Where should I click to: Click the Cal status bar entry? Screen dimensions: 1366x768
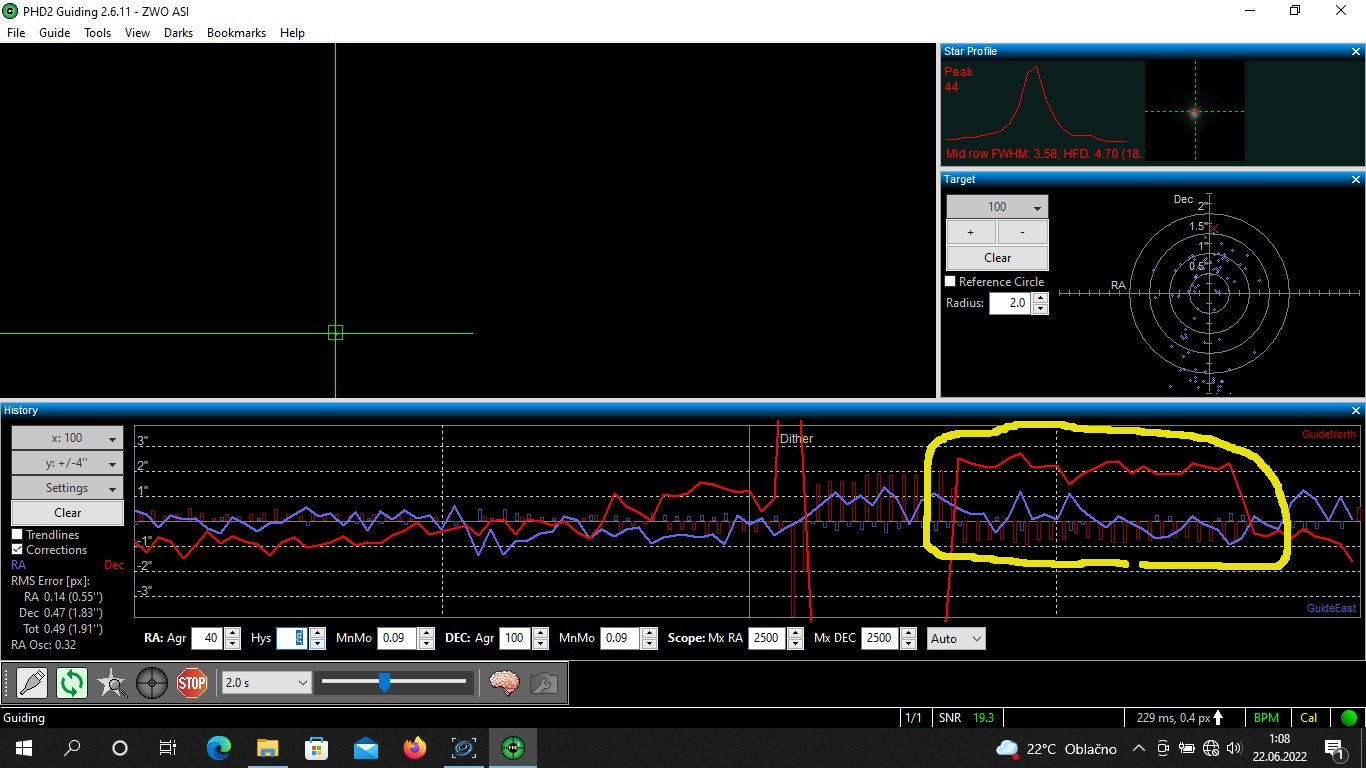pyautogui.click(x=1309, y=718)
